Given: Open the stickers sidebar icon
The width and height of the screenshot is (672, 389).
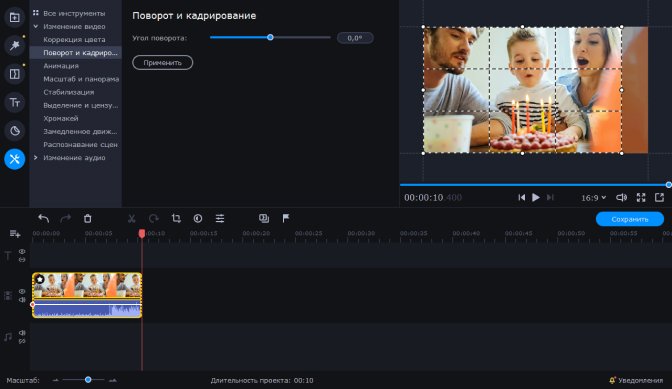Looking at the screenshot, I should (x=15, y=131).
